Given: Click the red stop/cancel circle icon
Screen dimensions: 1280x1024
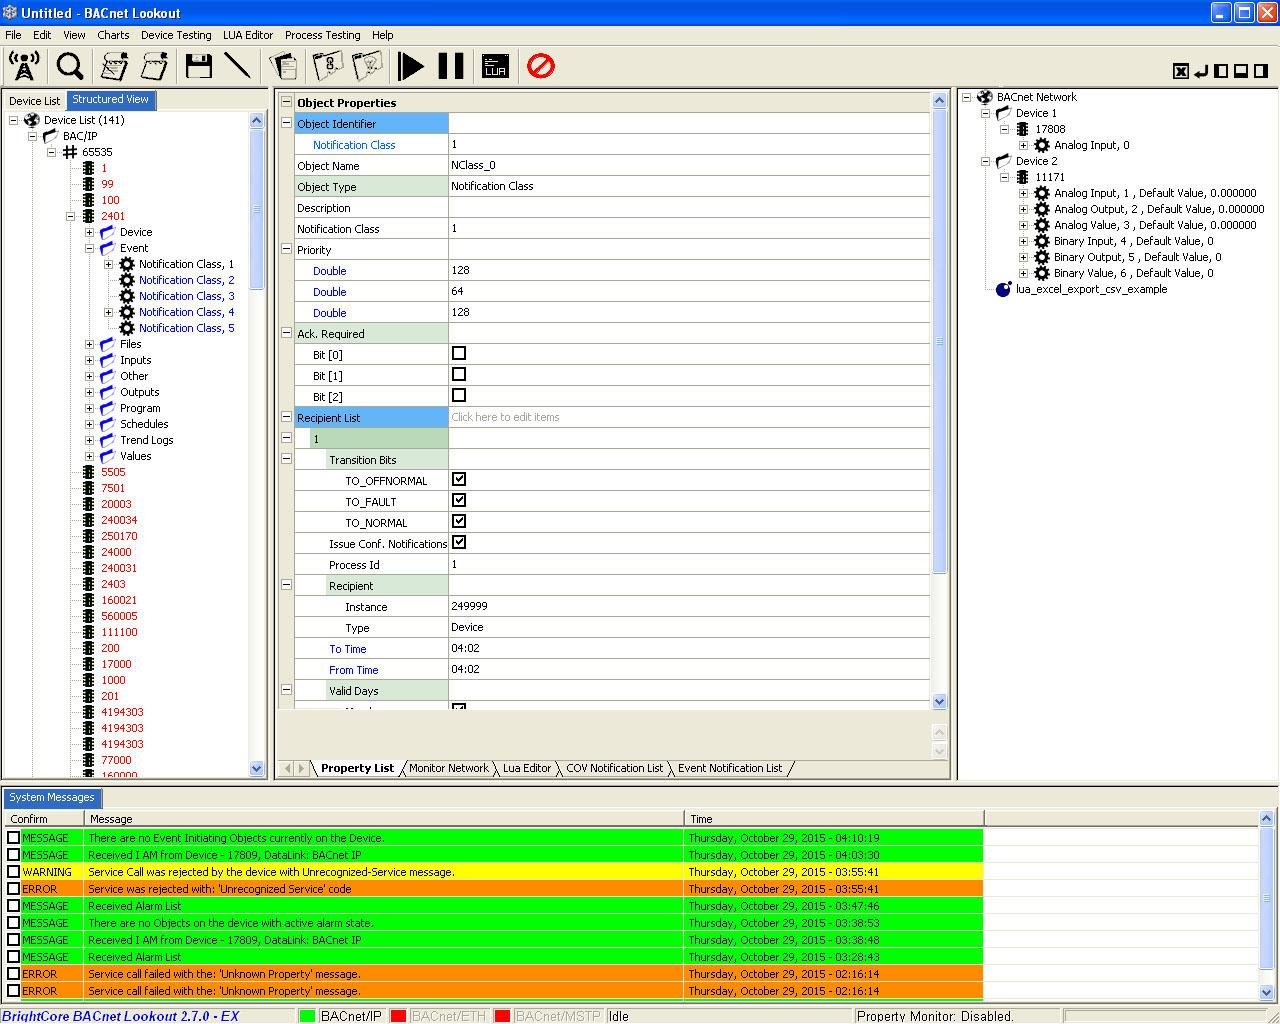Looking at the screenshot, I should point(541,66).
